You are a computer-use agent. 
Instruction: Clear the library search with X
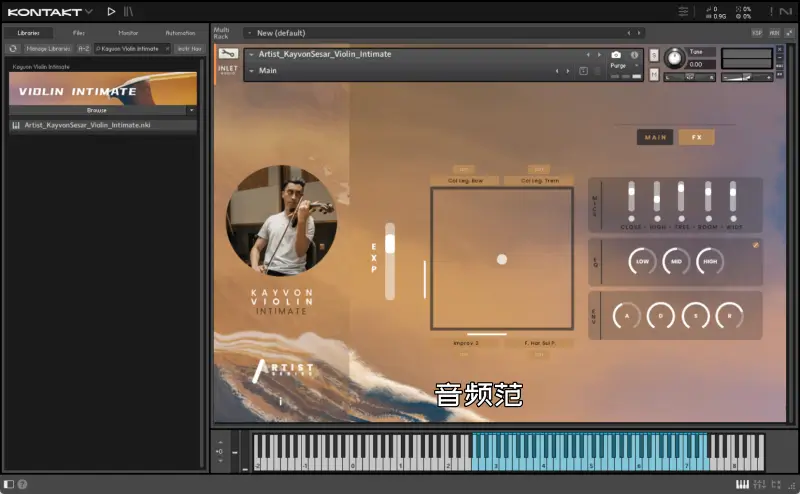167,48
